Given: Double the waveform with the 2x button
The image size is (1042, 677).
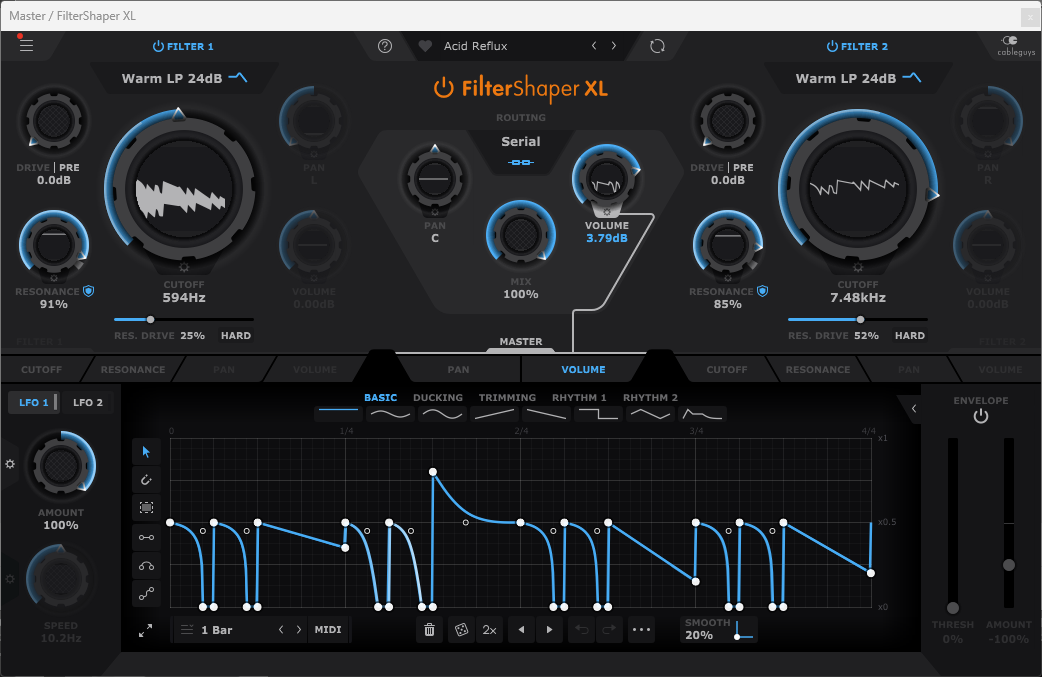Looking at the screenshot, I should [490, 630].
